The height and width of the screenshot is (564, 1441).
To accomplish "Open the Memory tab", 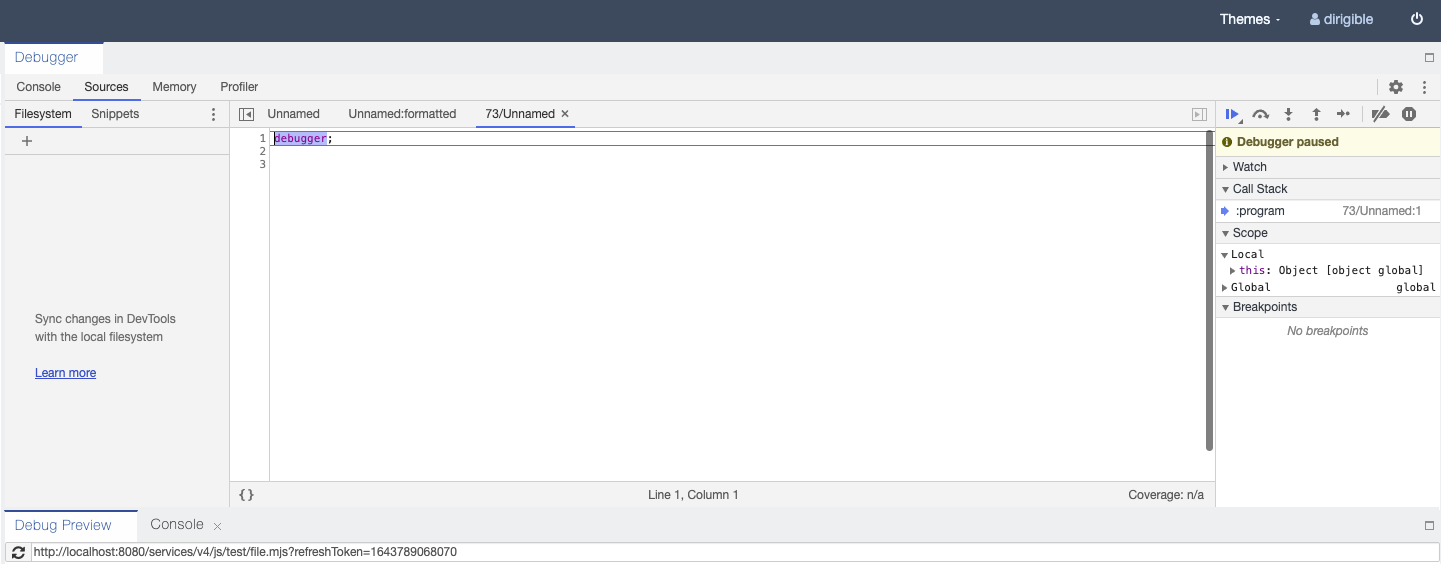I will (174, 87).
